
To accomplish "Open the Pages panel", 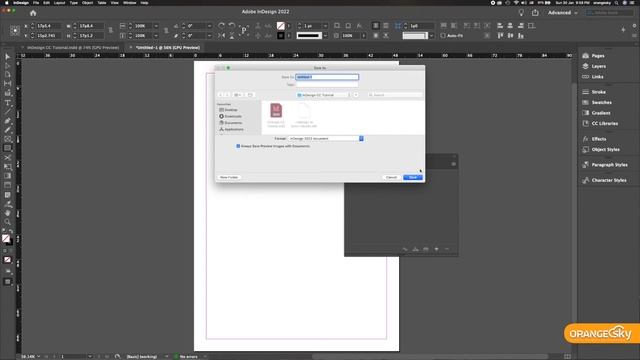I will (598, 56).
